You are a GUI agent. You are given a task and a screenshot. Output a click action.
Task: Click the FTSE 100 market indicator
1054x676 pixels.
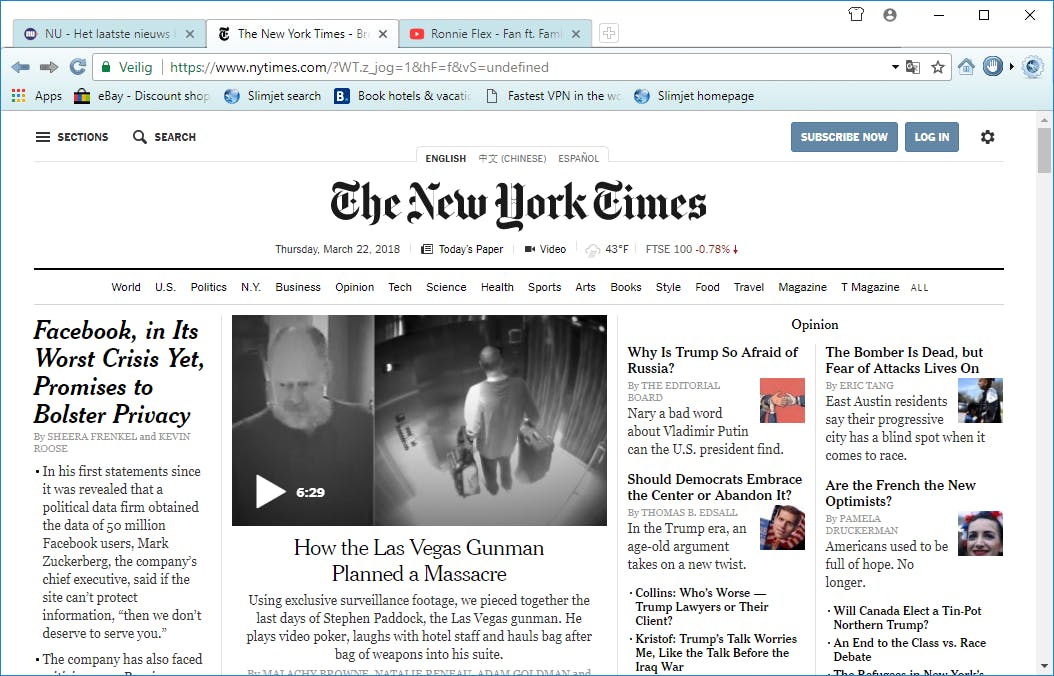point(692,249)
